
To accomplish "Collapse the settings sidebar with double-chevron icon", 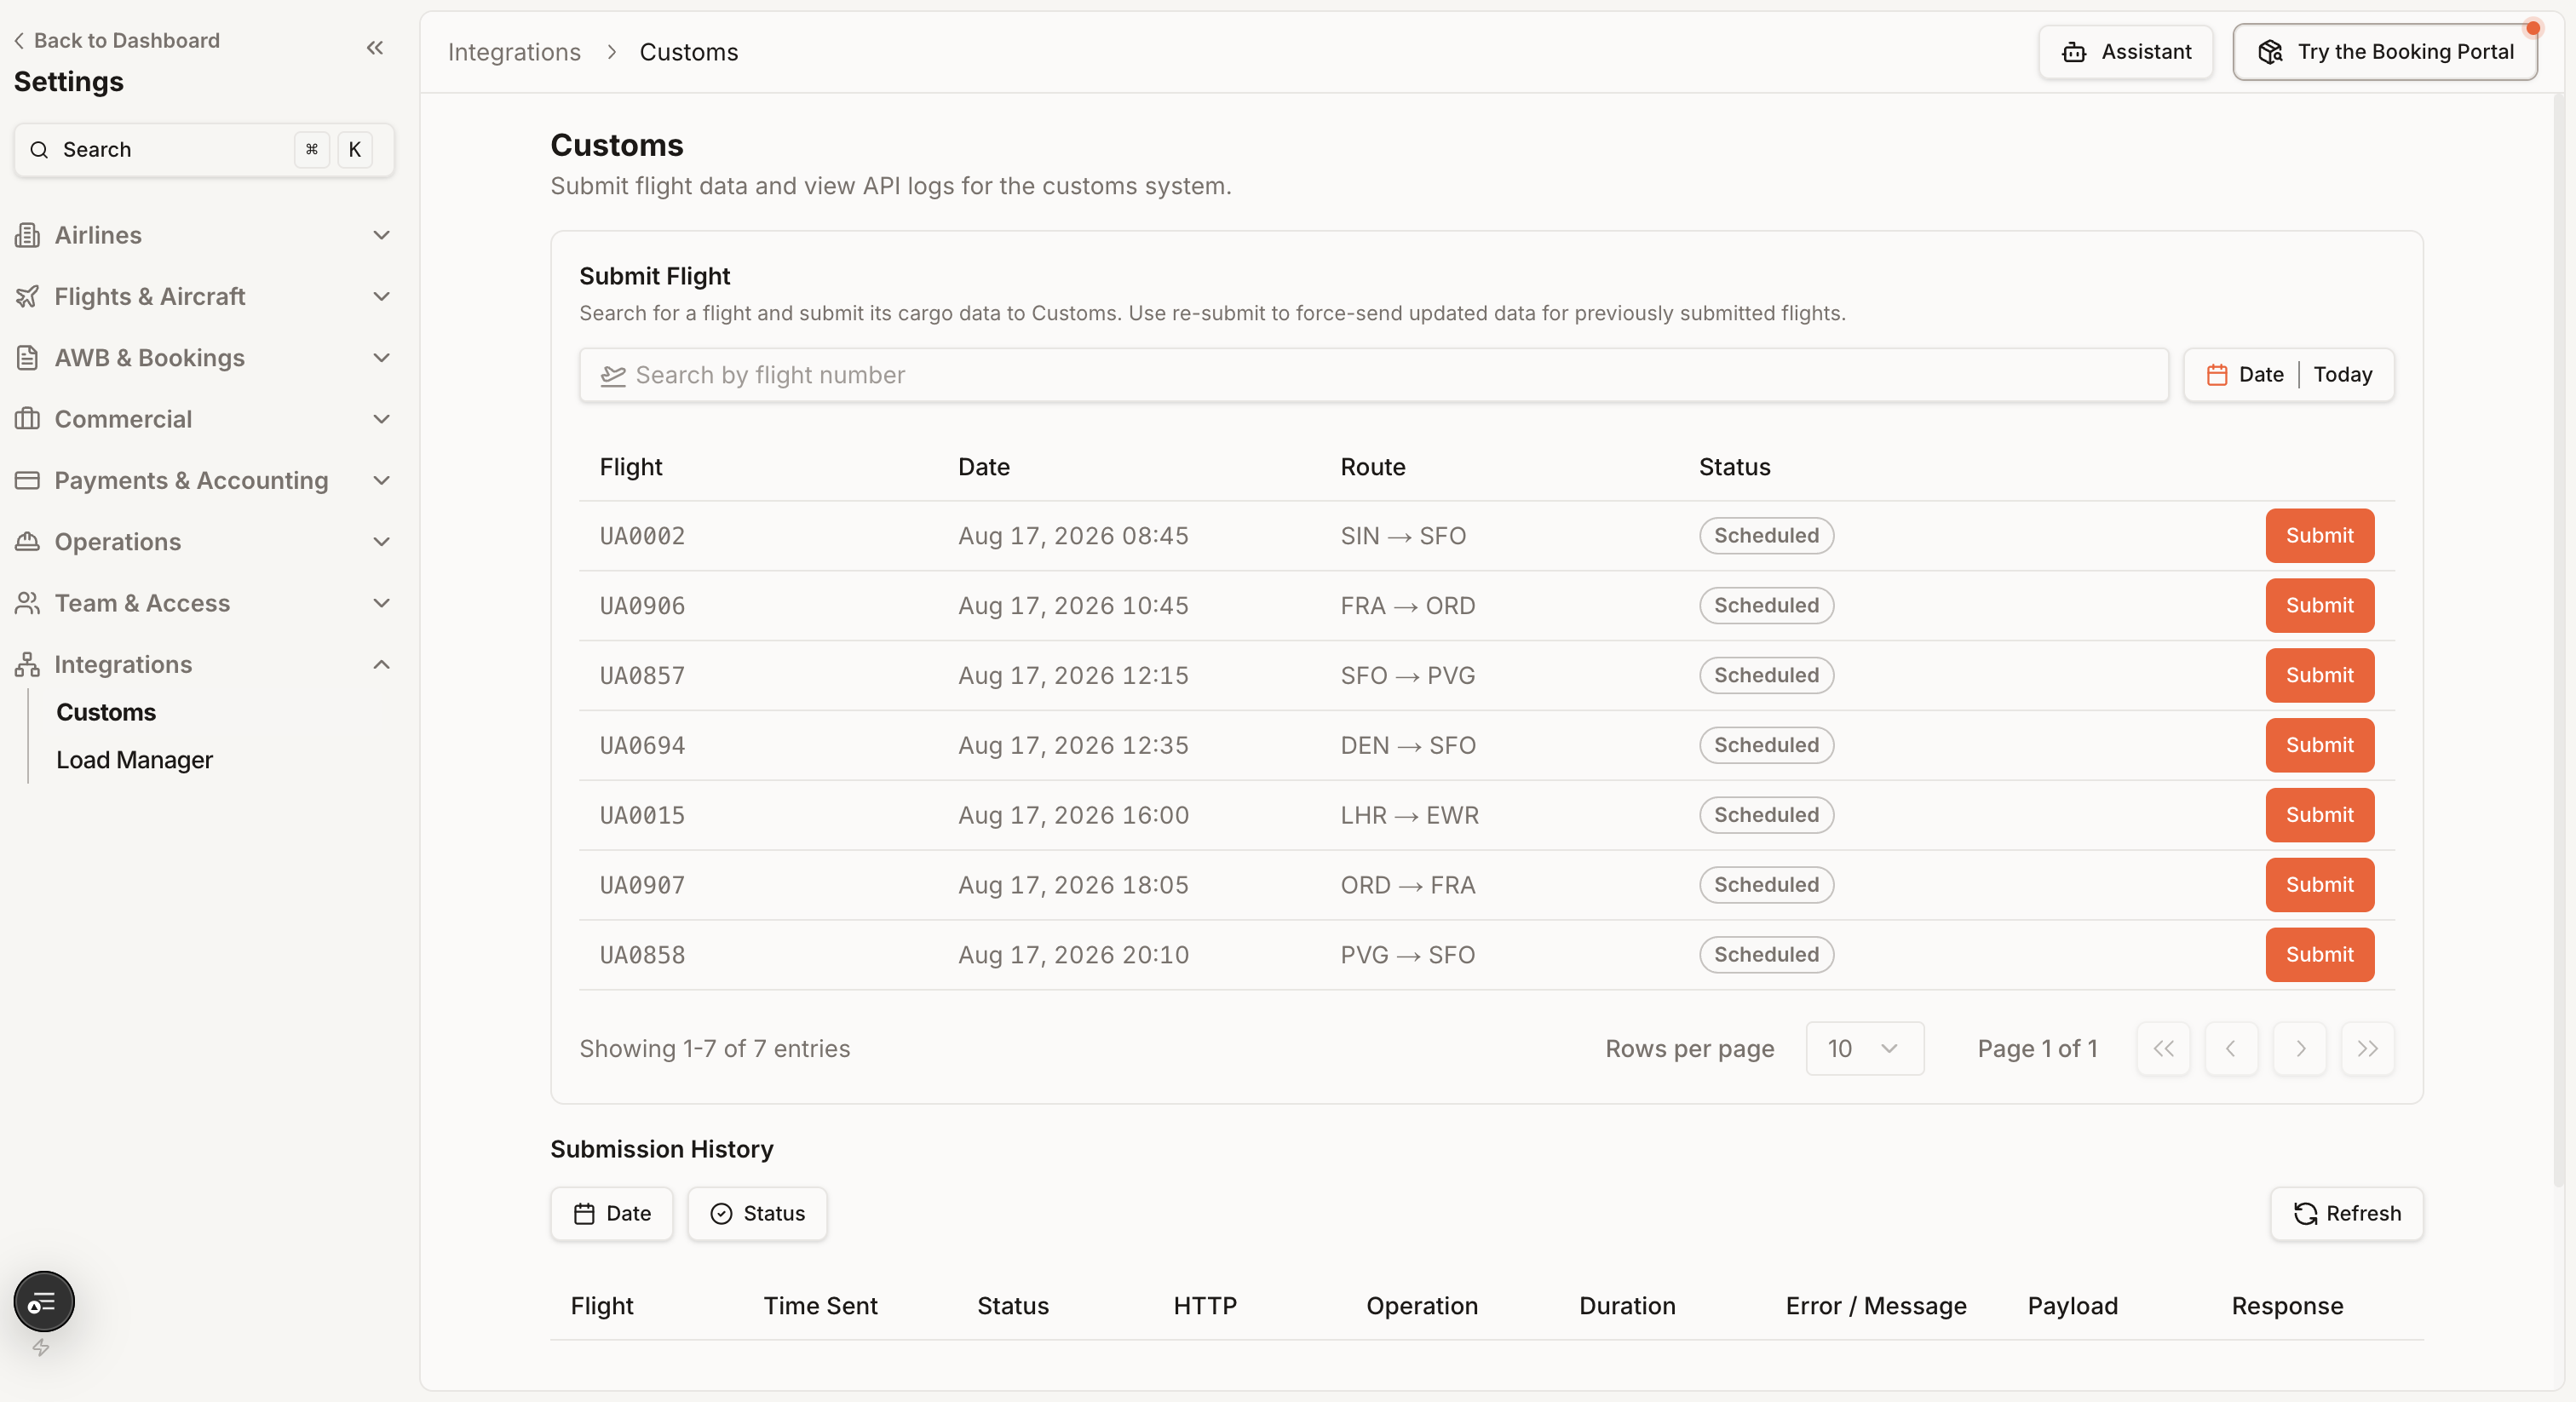I will point(375,47).
